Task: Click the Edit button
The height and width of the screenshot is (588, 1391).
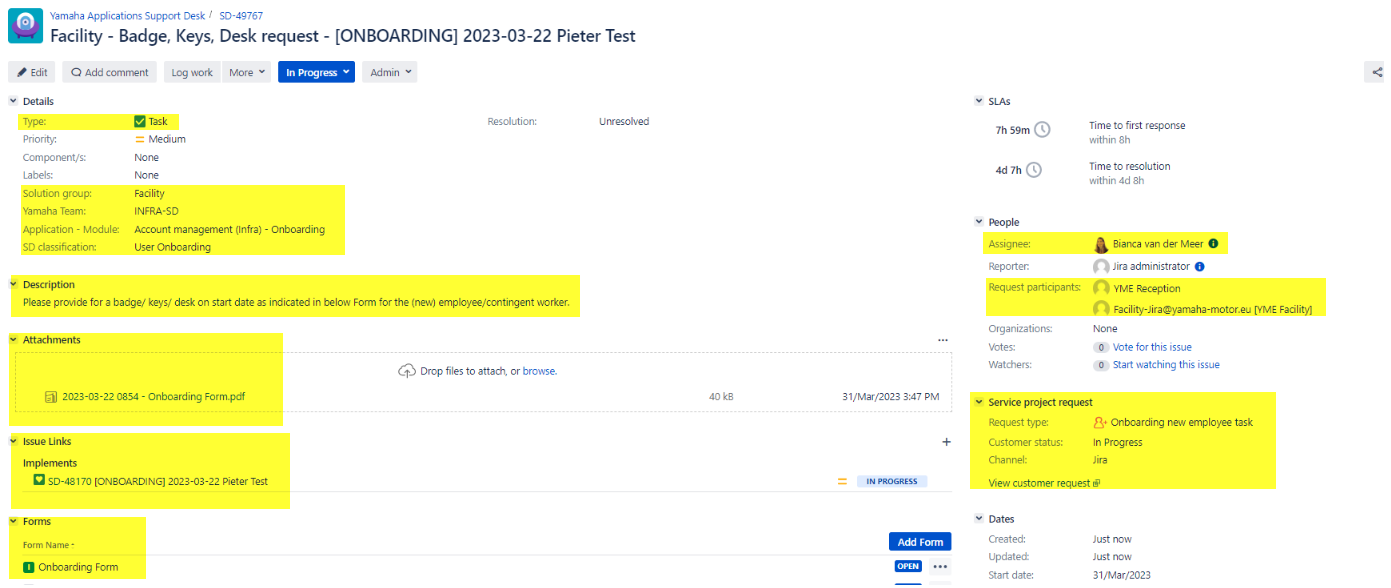Action: tap(32, 72)
